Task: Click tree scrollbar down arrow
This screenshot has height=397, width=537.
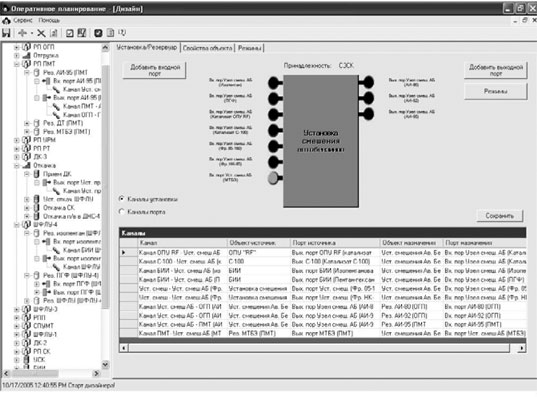Action: (105, 365)
